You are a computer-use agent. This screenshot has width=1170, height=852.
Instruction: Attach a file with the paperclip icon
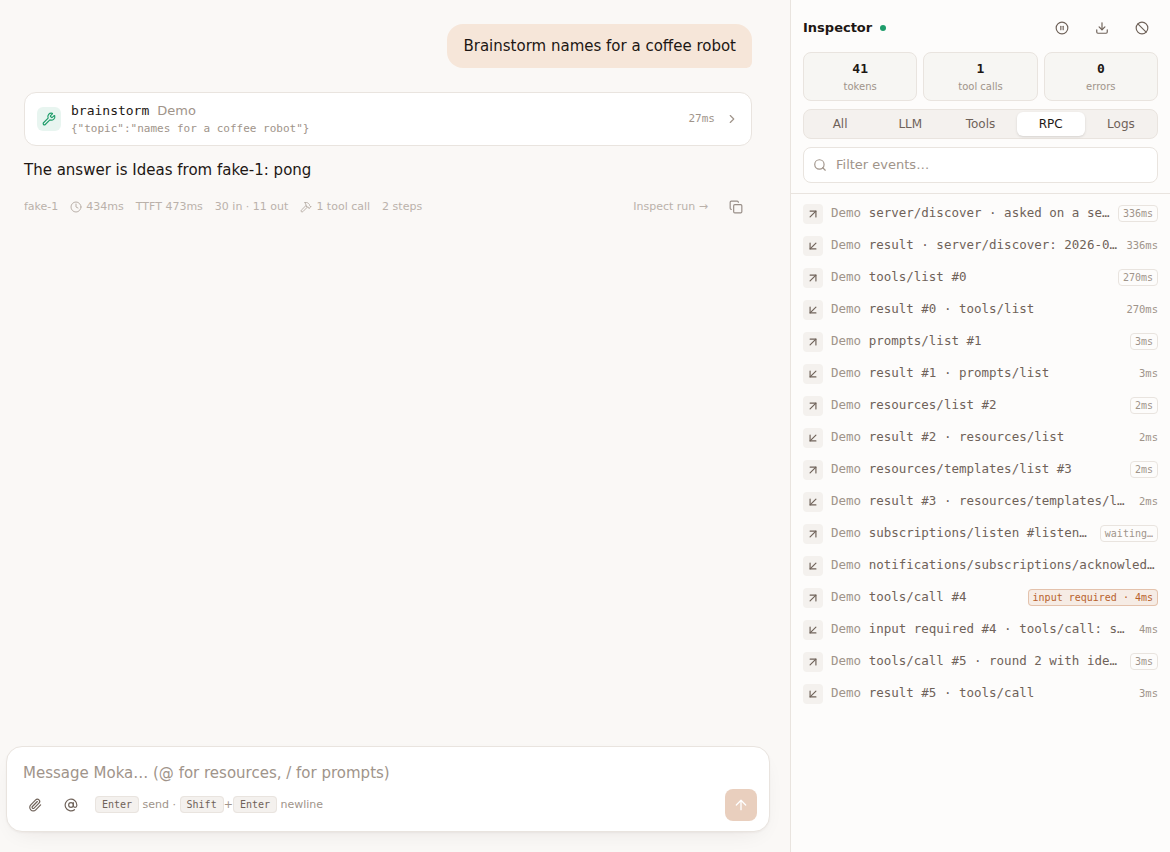coord(35,805)
